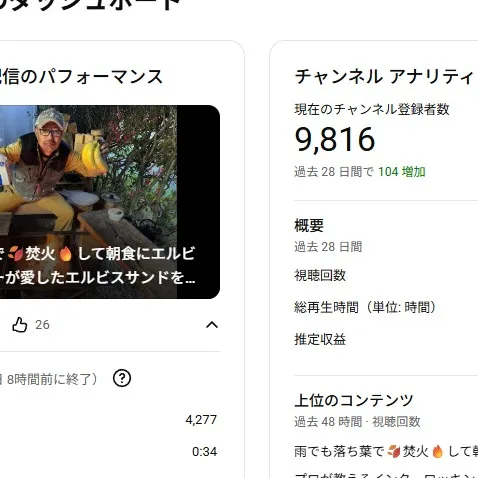478x478 pixels.
Task: Click the video title overlay on thumbnail
Action: [x=97, y=265]
